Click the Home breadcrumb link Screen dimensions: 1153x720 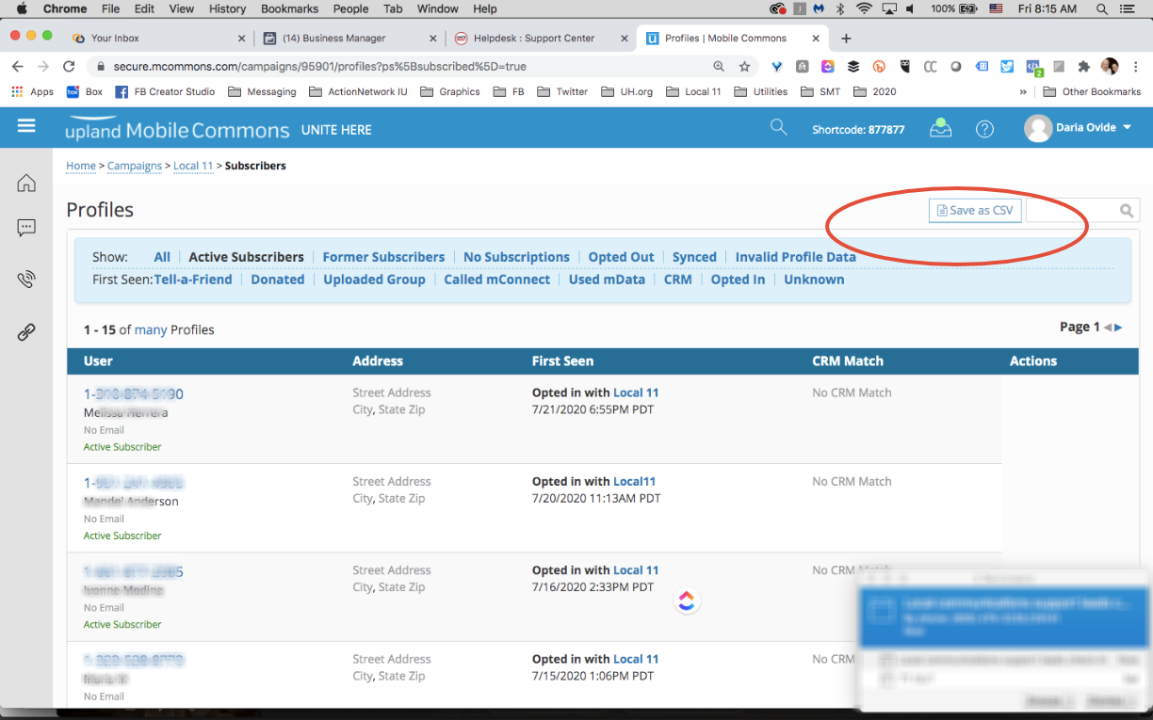pos(81,166)
